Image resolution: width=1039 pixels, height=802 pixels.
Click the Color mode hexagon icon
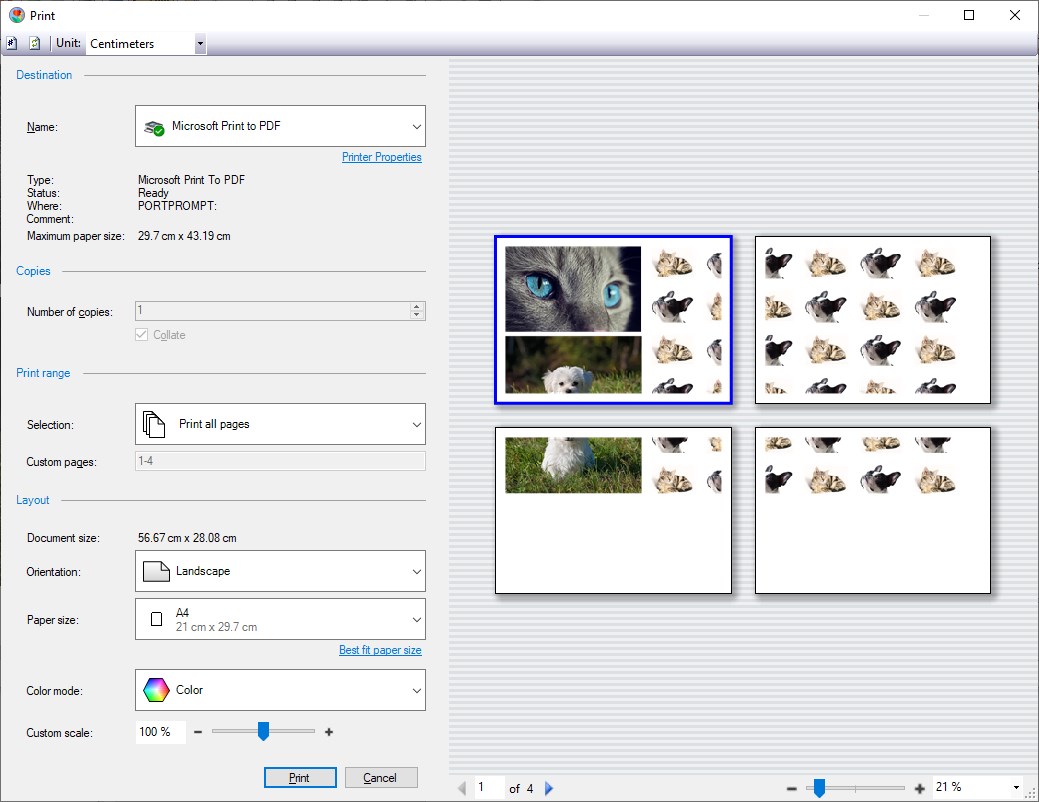tap(155, 690)
